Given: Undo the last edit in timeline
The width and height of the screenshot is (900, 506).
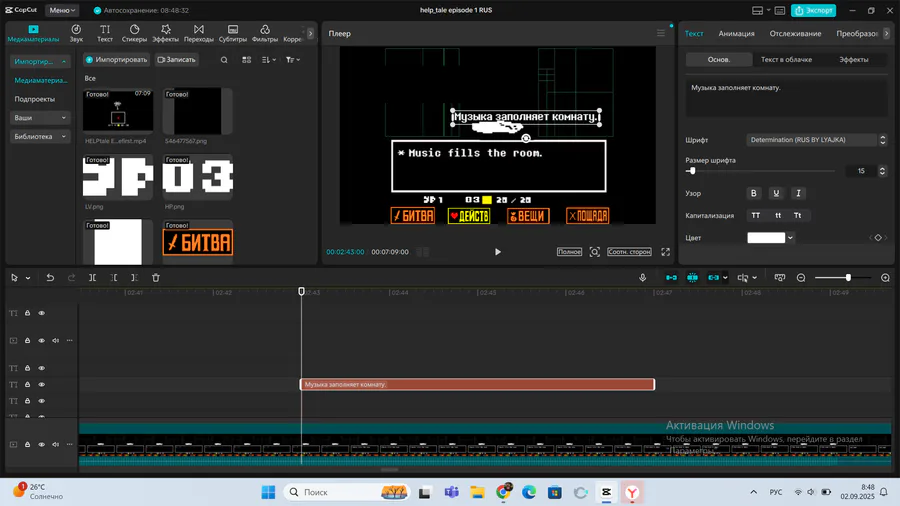Looking at the screenshot, I should [x=50, y=278].
